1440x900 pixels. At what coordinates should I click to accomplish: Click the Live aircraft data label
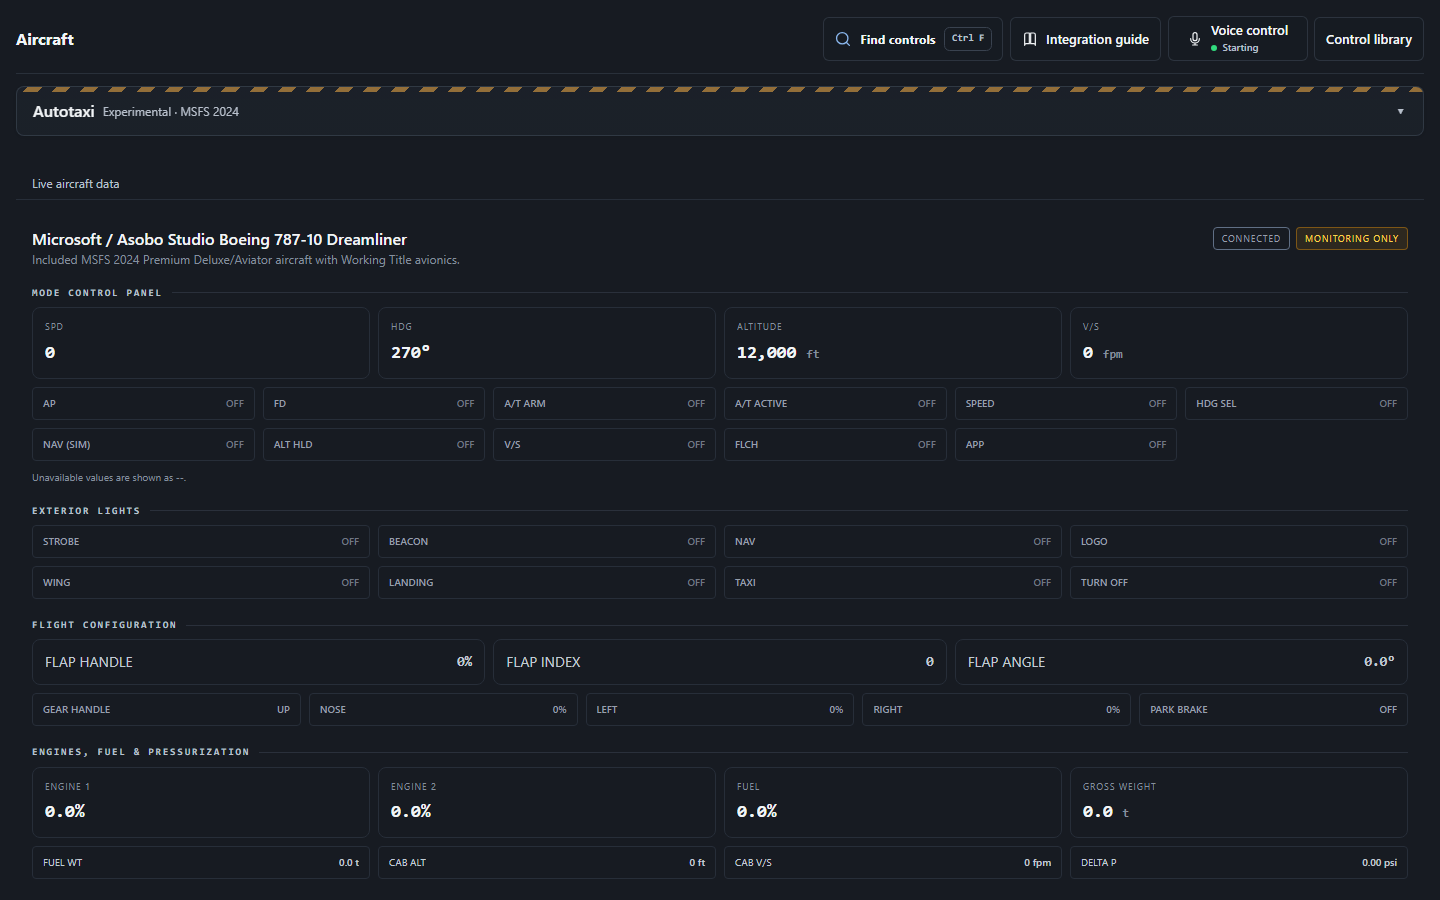[75, 184]
